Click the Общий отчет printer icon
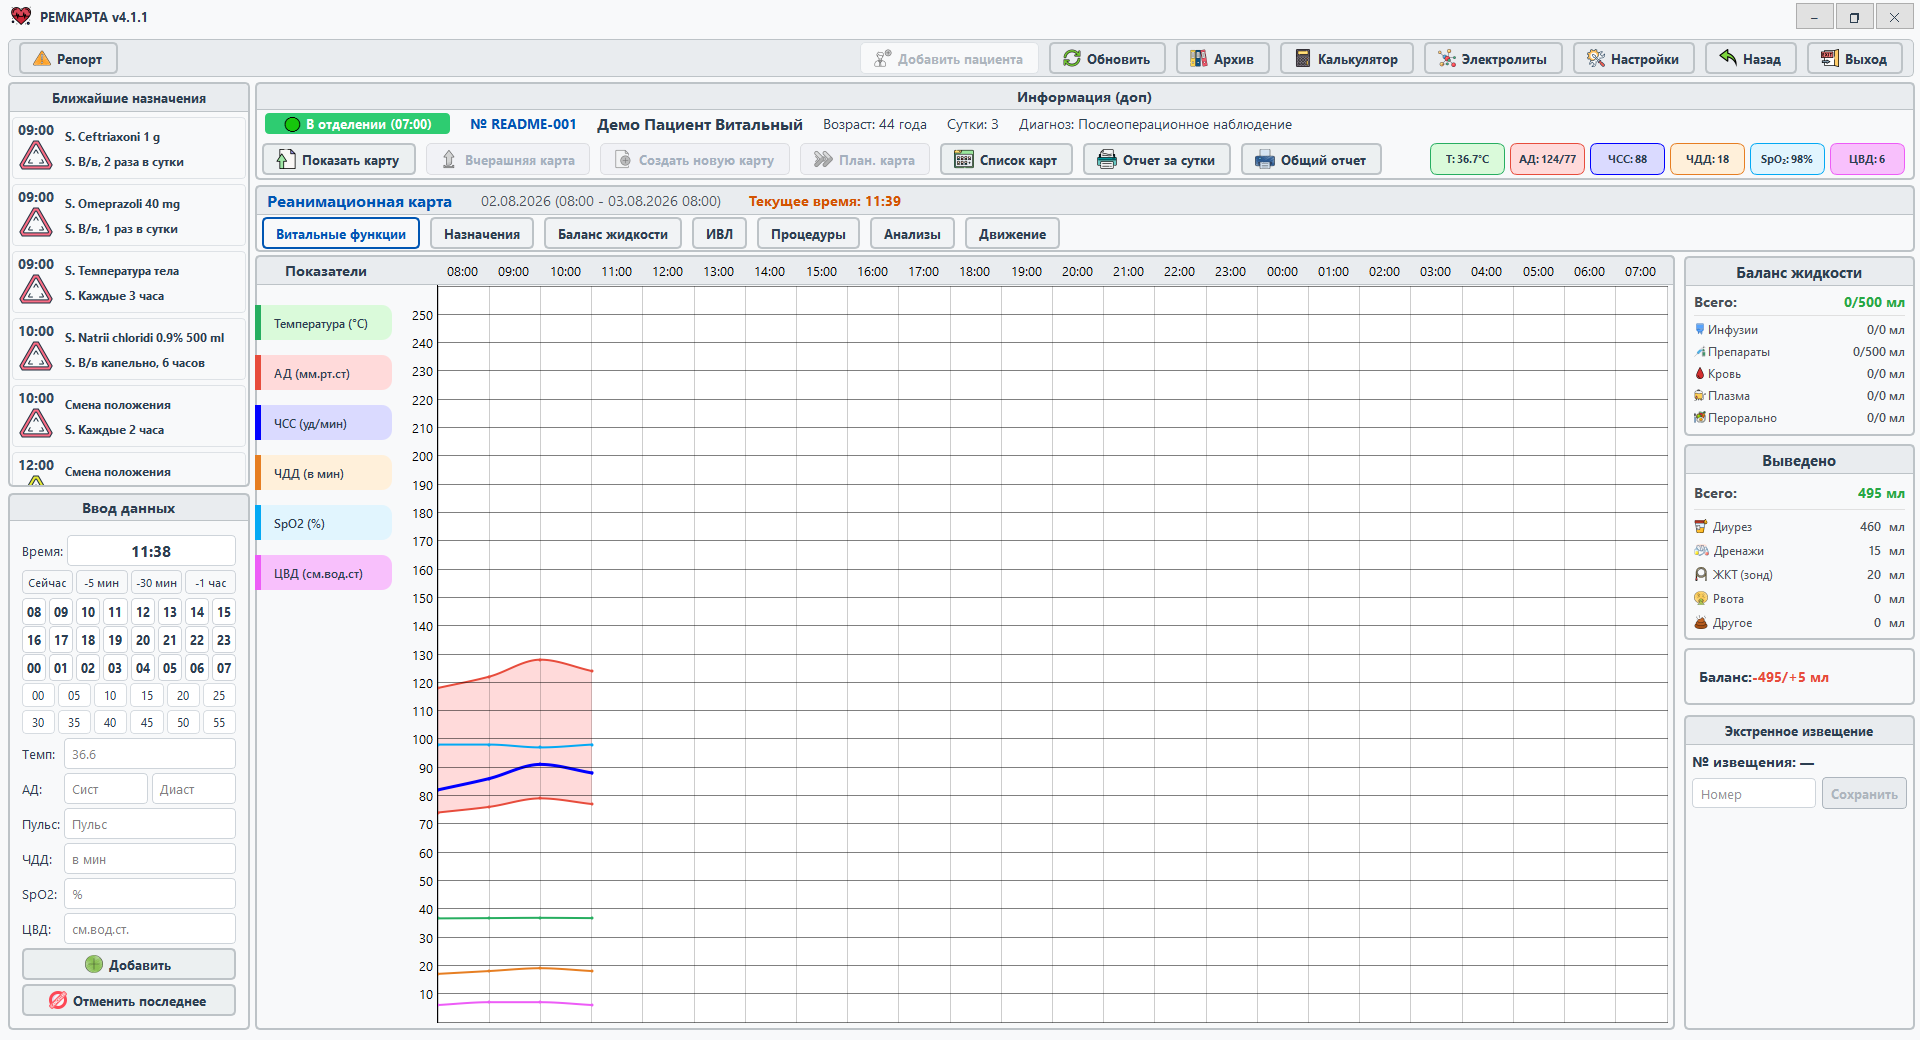 tap(1265, 160)
